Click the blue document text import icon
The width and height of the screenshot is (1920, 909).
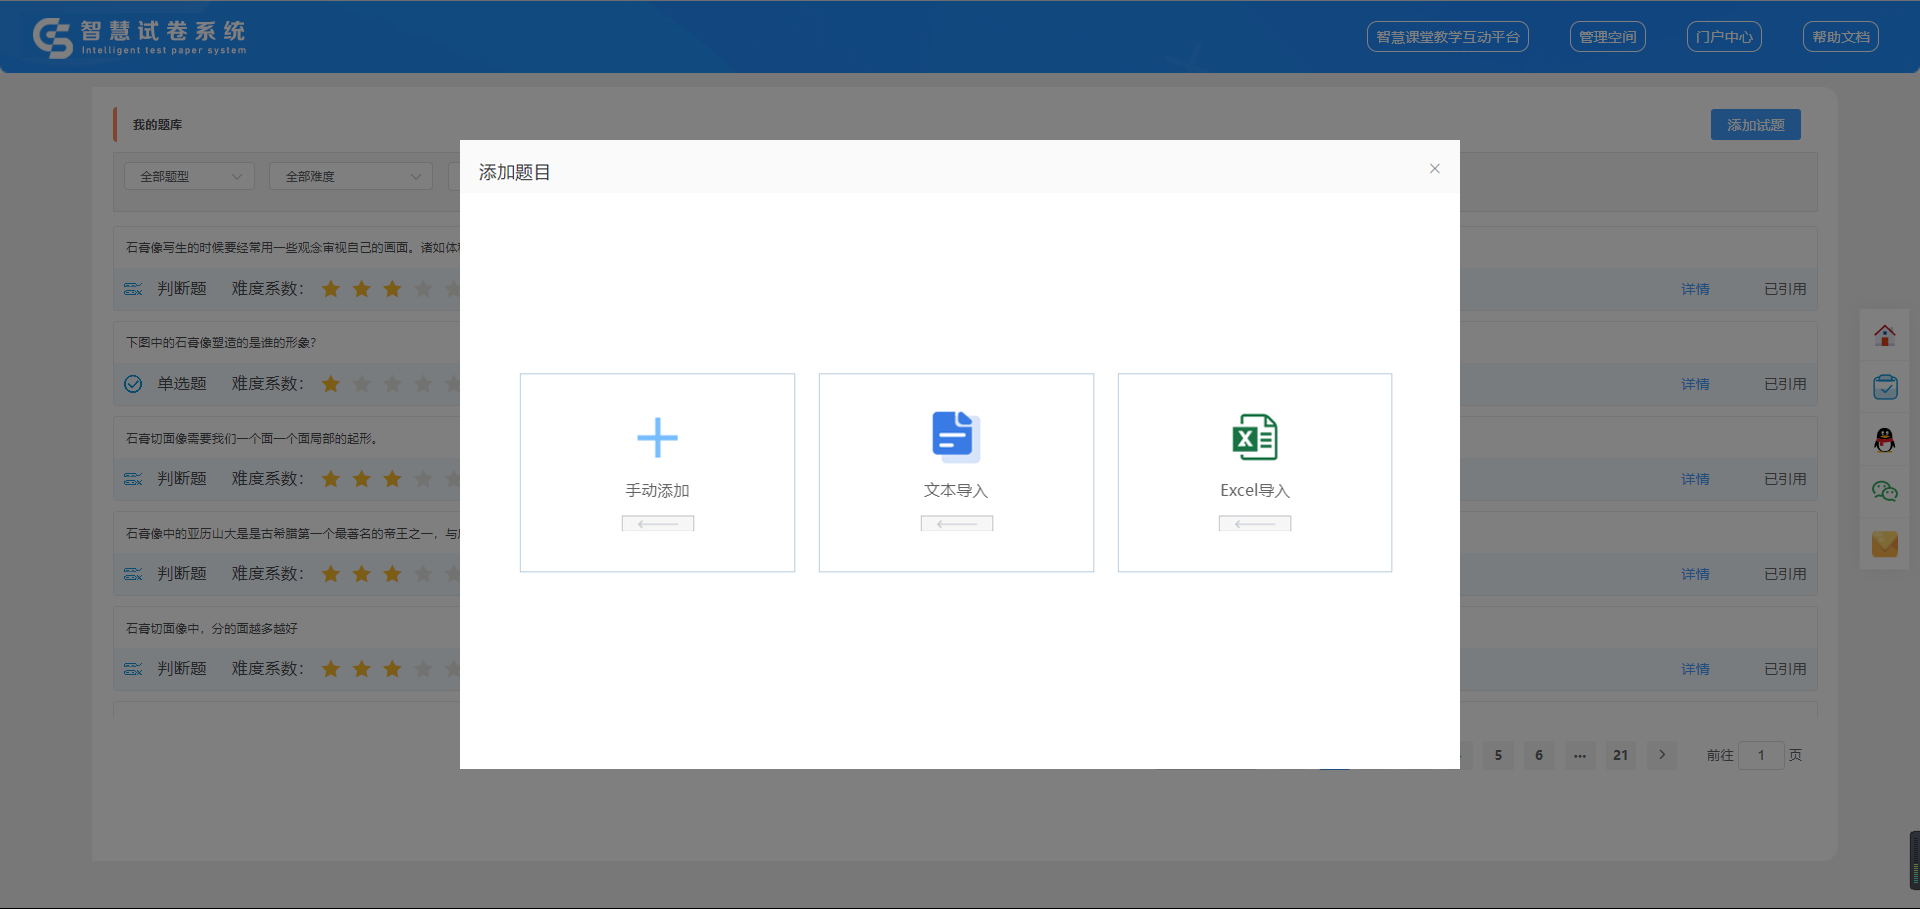pyautogui.click(x=955, y=436)
